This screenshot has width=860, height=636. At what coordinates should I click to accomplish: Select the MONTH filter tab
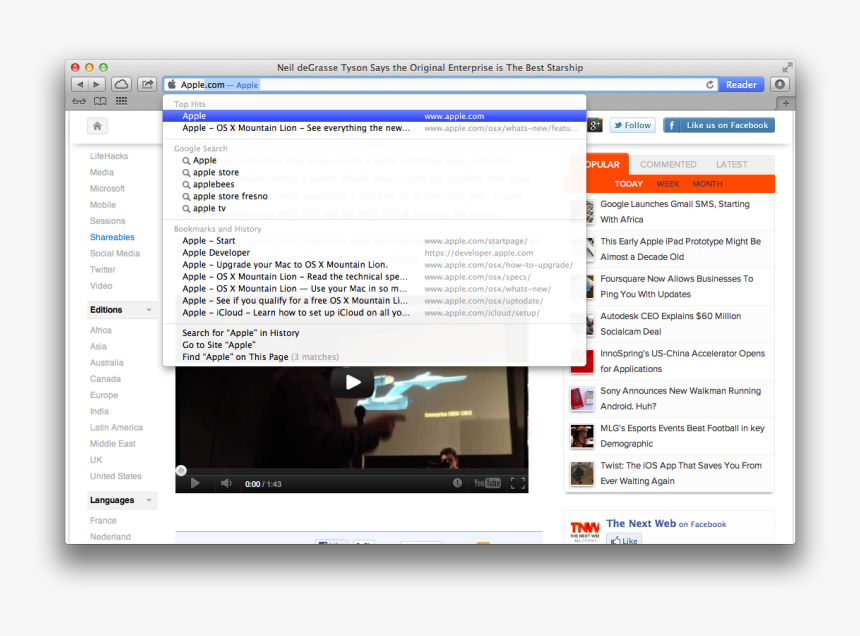707,184
